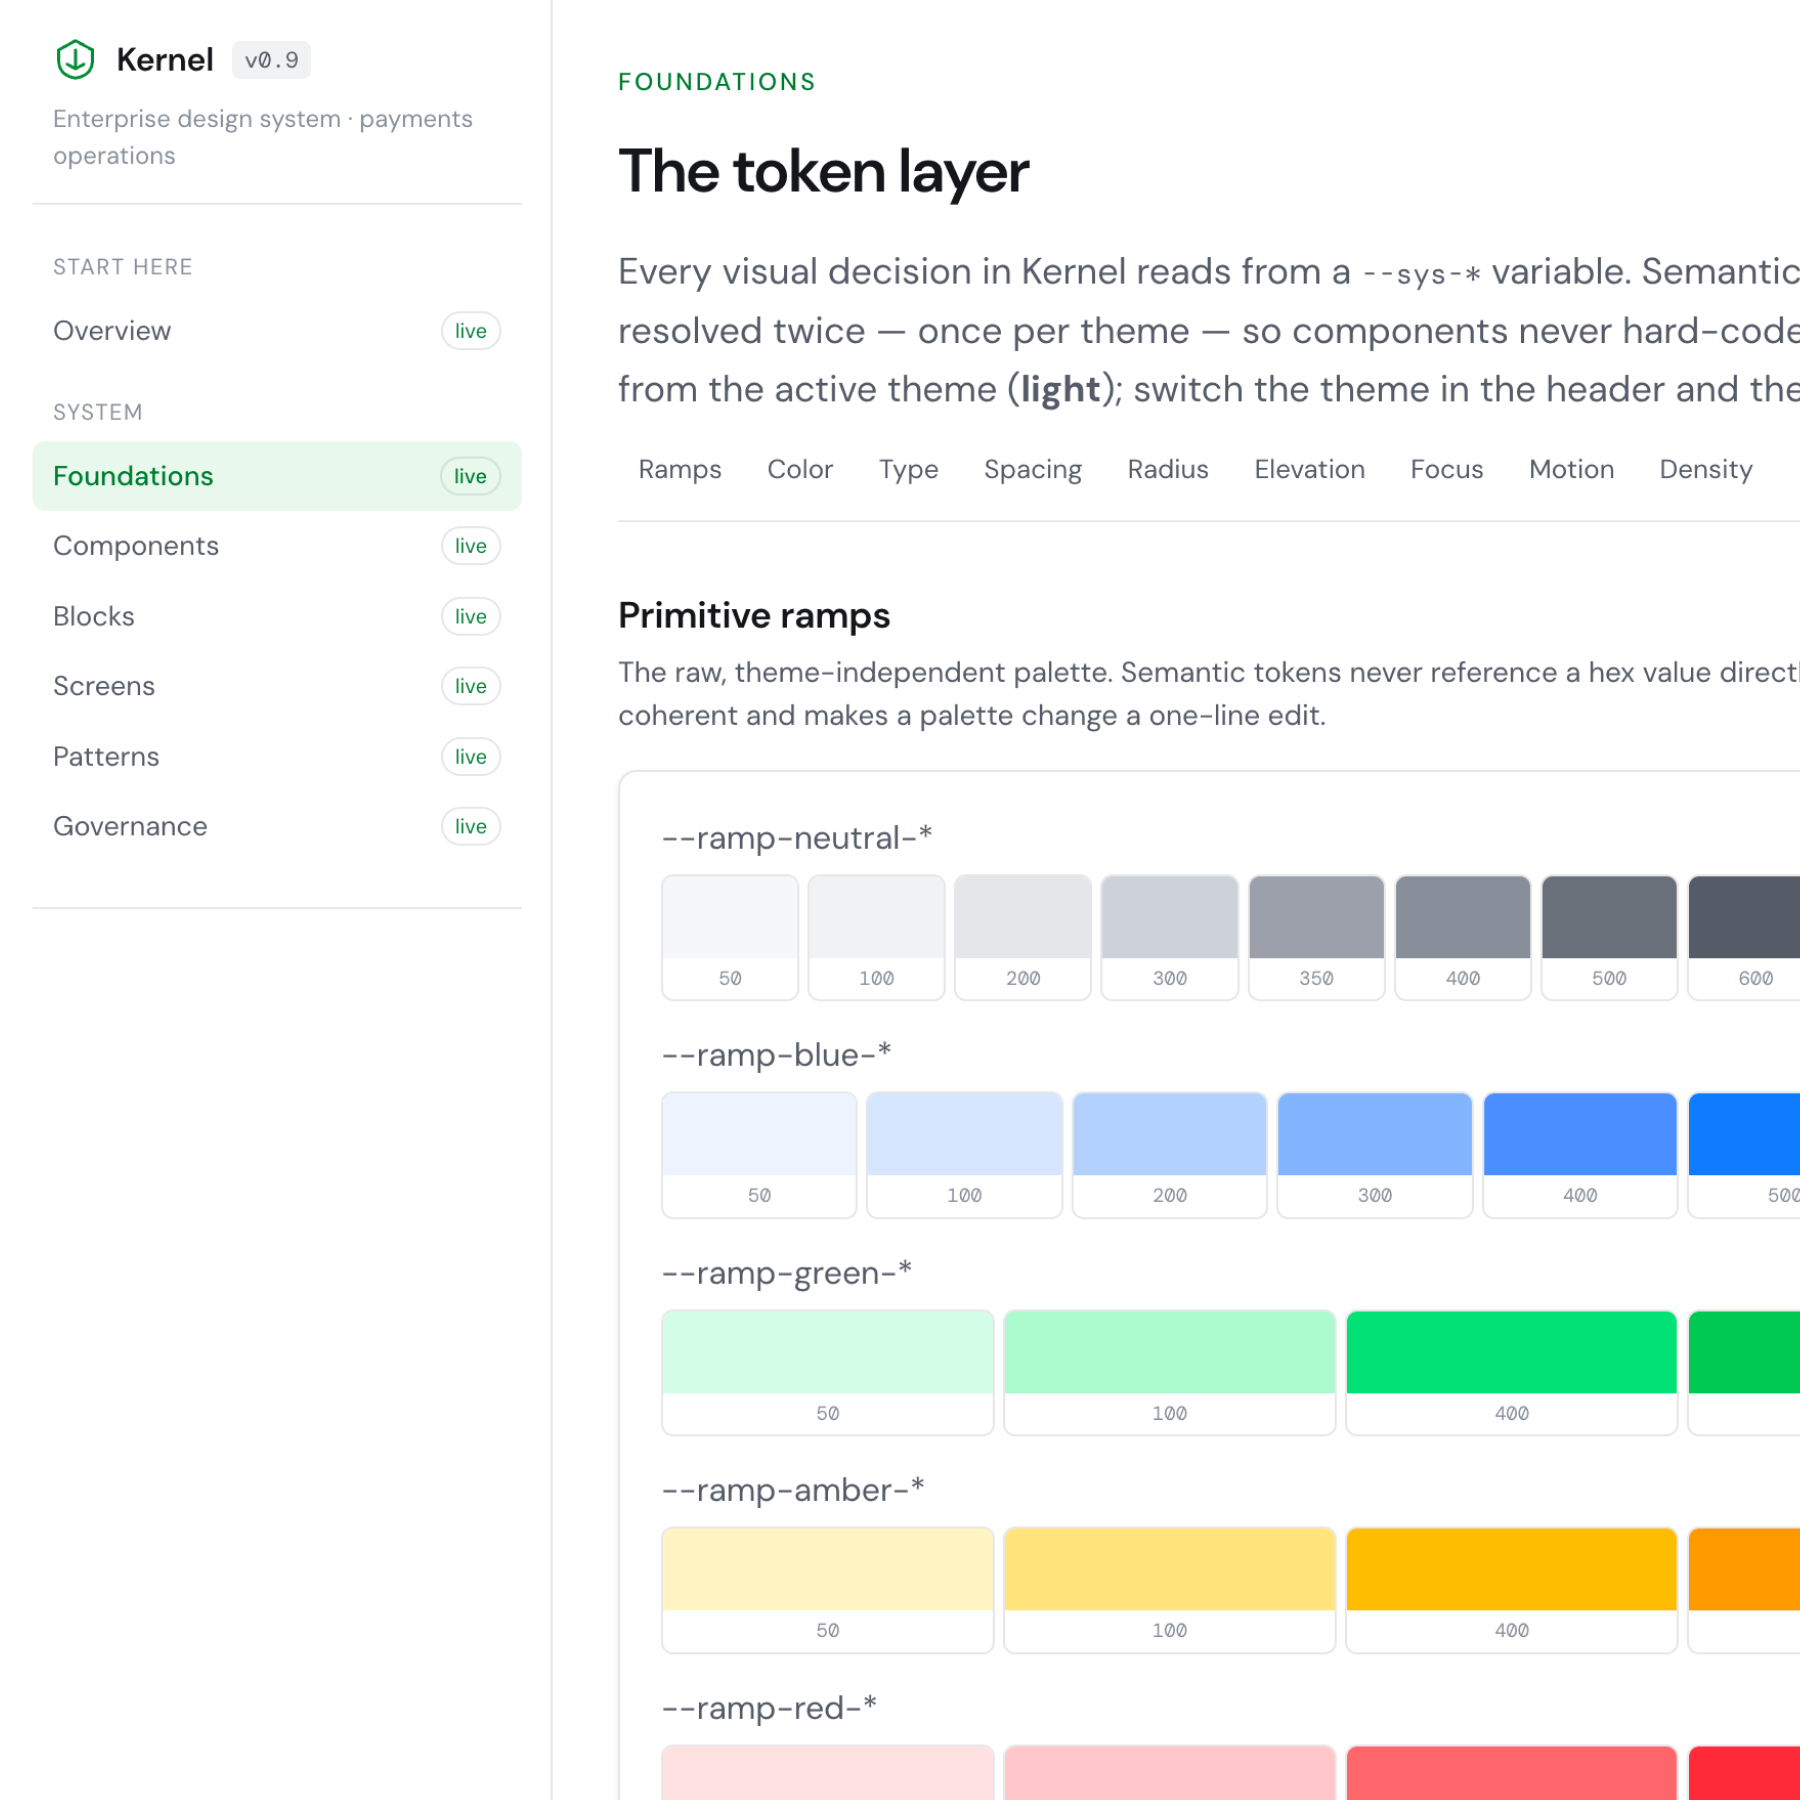Click the live badge next to Governance

tap(471, 827)
